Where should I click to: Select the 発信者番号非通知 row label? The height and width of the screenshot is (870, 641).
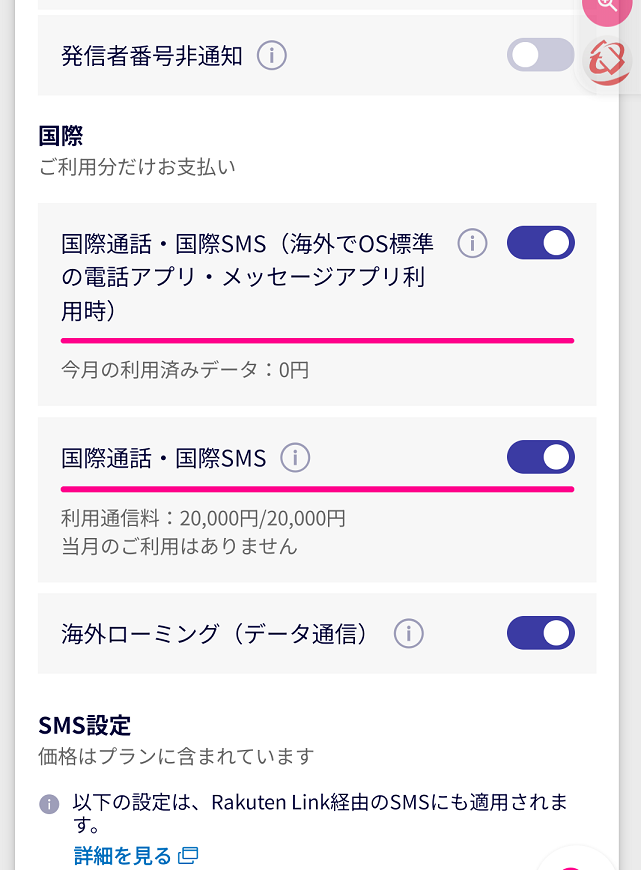(x=152, y=56)
